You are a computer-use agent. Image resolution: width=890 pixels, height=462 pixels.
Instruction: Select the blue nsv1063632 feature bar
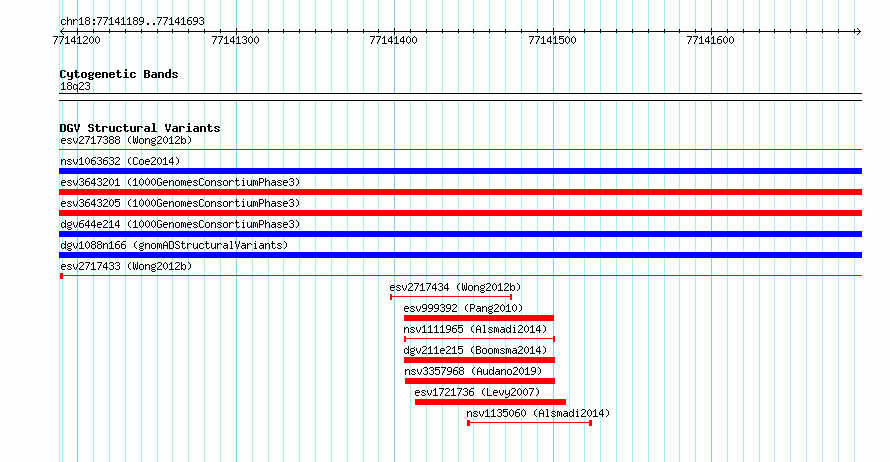(460, 171)
